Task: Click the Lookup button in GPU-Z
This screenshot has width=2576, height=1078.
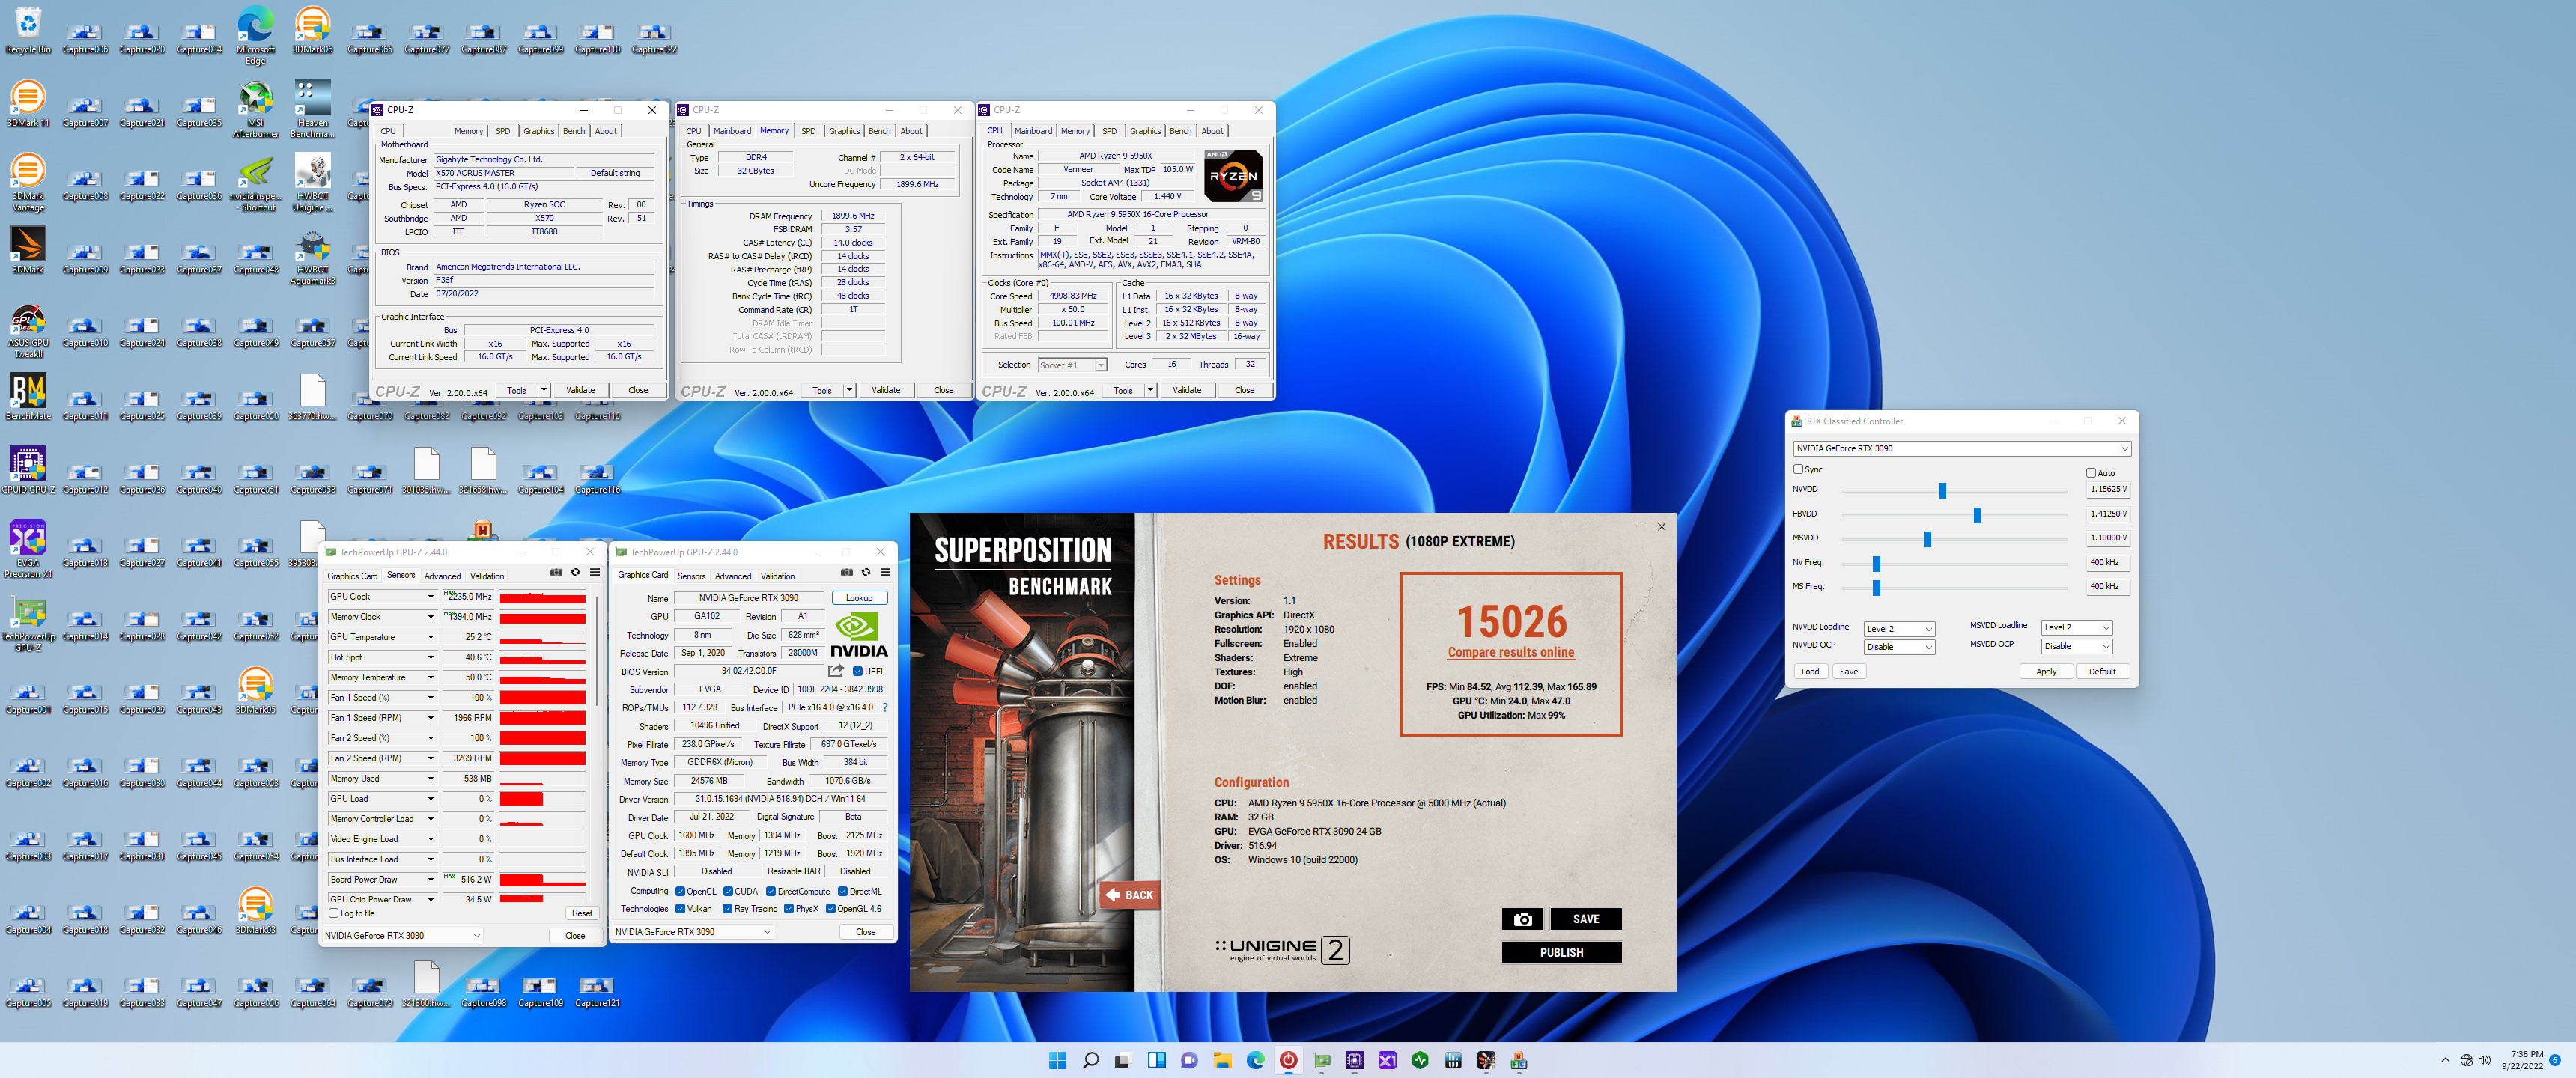Action: pos(859,598)
